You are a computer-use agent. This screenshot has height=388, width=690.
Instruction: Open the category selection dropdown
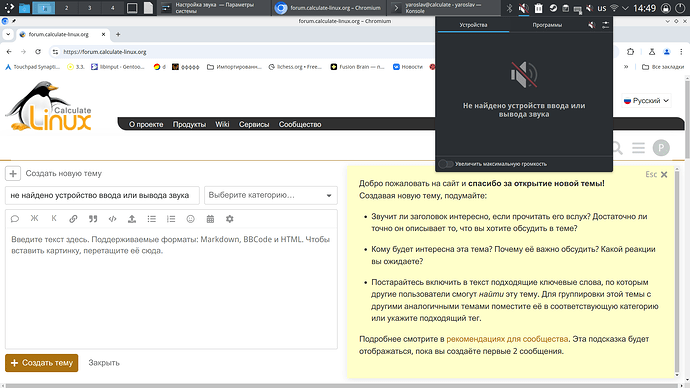click(271, 195)
